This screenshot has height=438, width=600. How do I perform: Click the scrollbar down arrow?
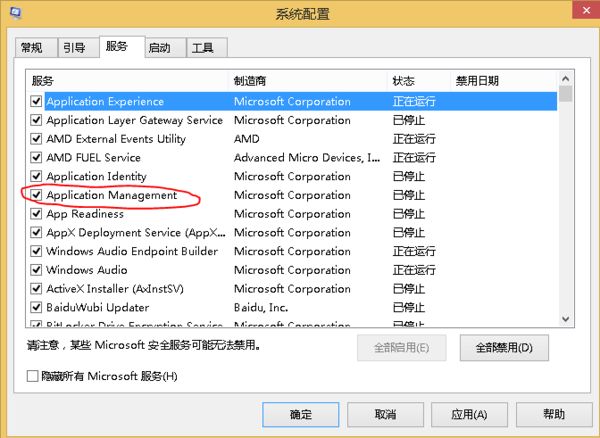(x=566, y=319)
